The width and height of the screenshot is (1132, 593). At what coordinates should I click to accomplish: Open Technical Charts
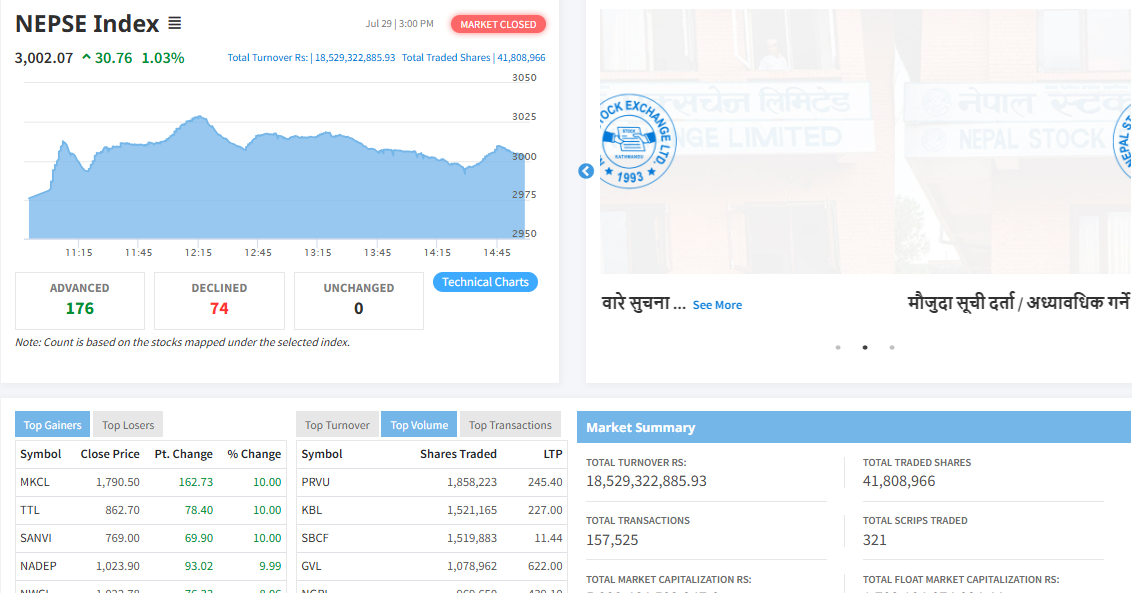485,282
